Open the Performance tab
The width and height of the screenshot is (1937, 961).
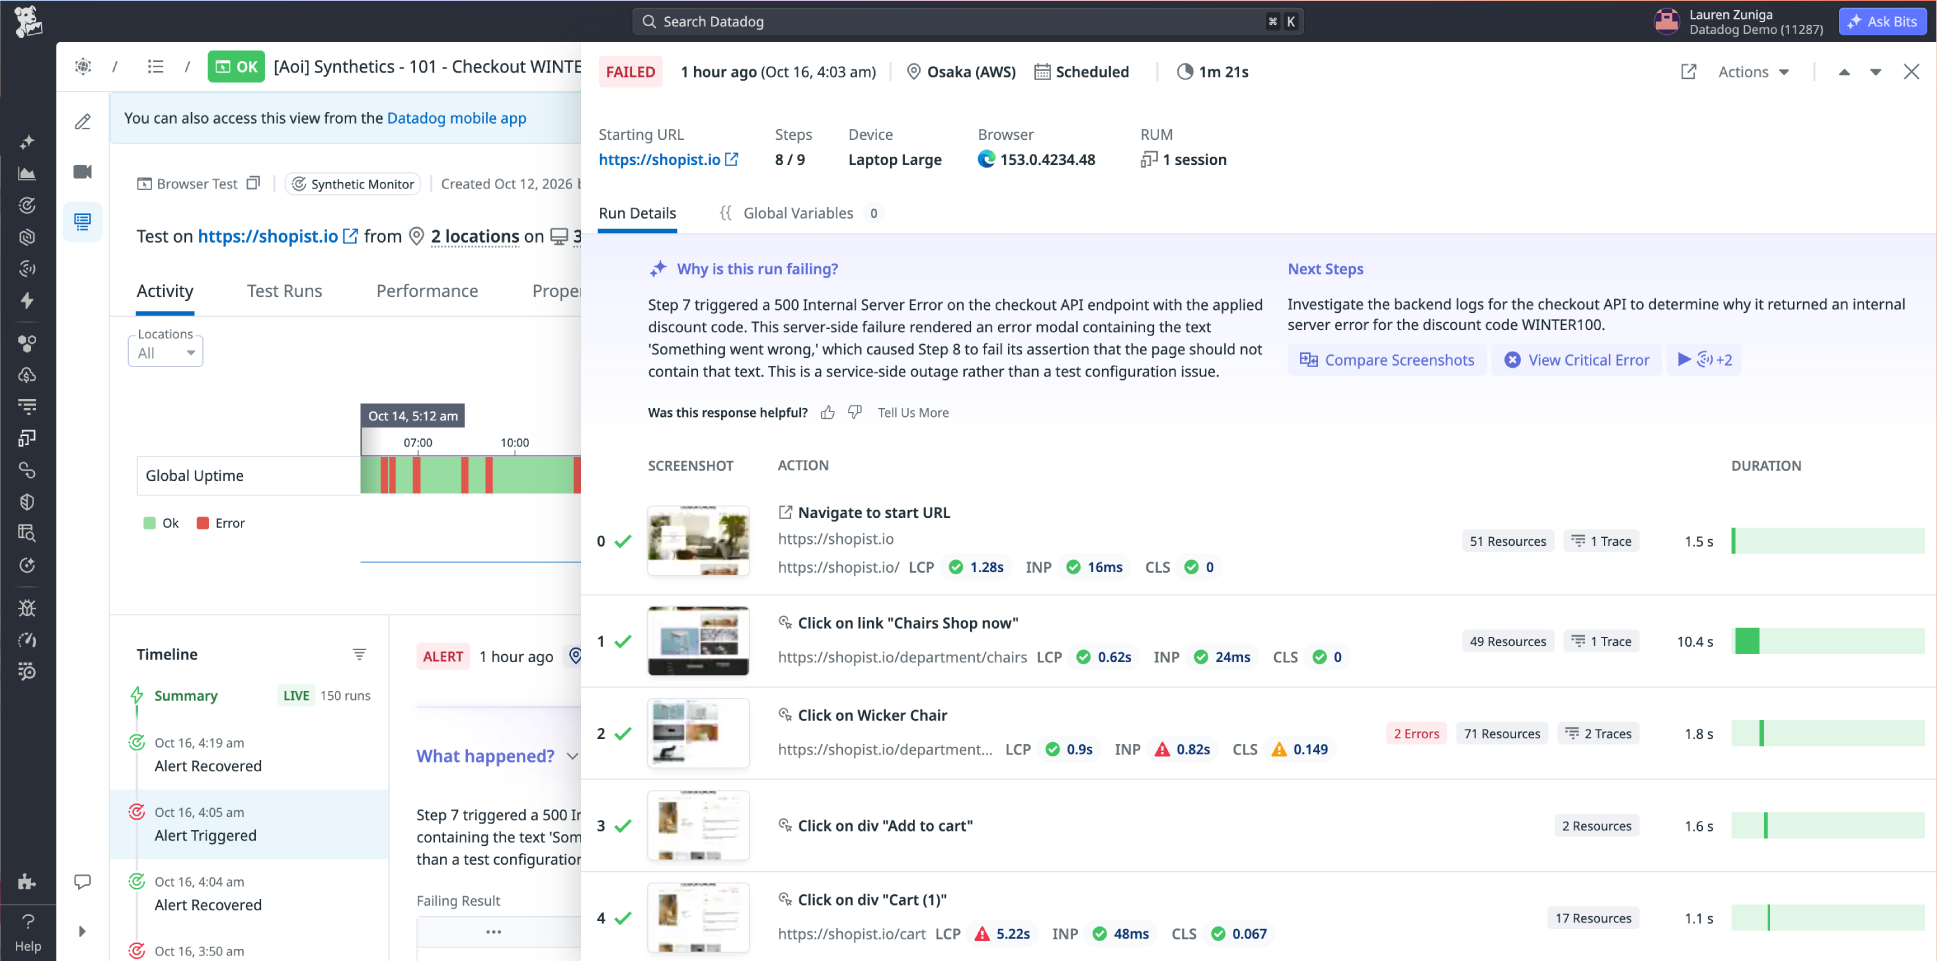[x=427, y=291]
